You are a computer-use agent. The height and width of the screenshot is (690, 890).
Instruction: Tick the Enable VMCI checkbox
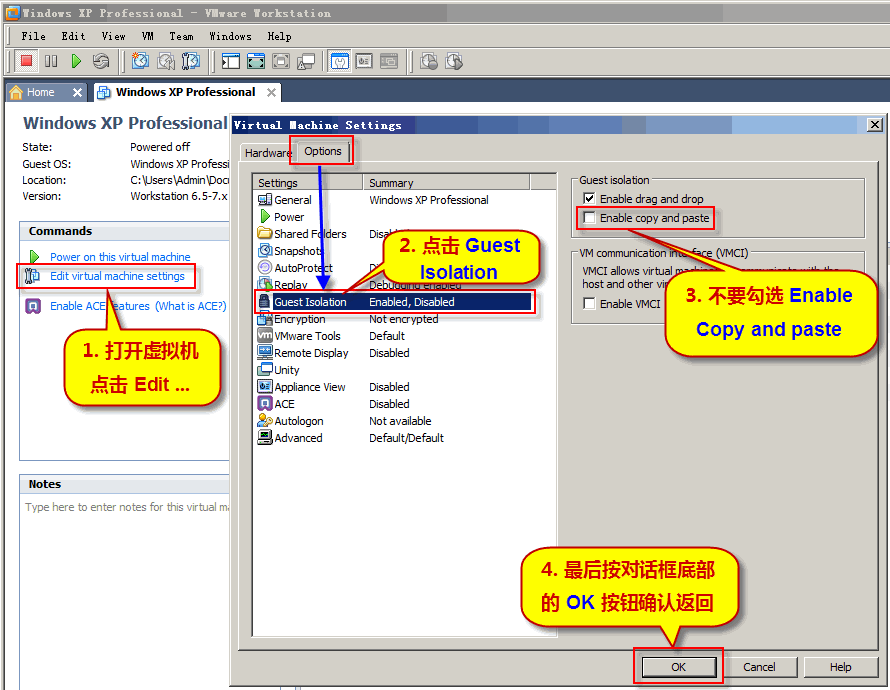pyautogui.click(x=589, y=304)
